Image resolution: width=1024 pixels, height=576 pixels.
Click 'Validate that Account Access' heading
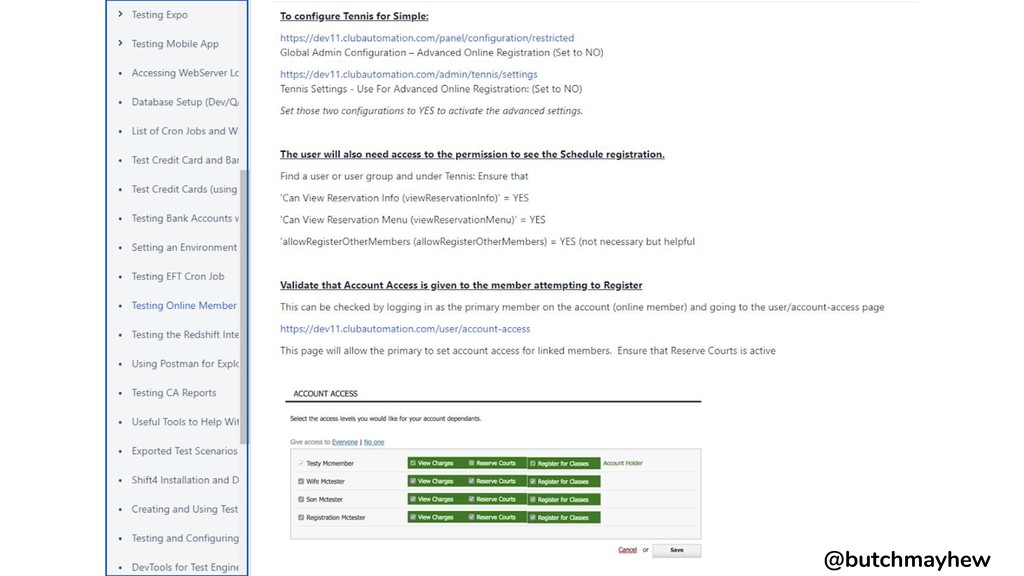pos(461,285)
